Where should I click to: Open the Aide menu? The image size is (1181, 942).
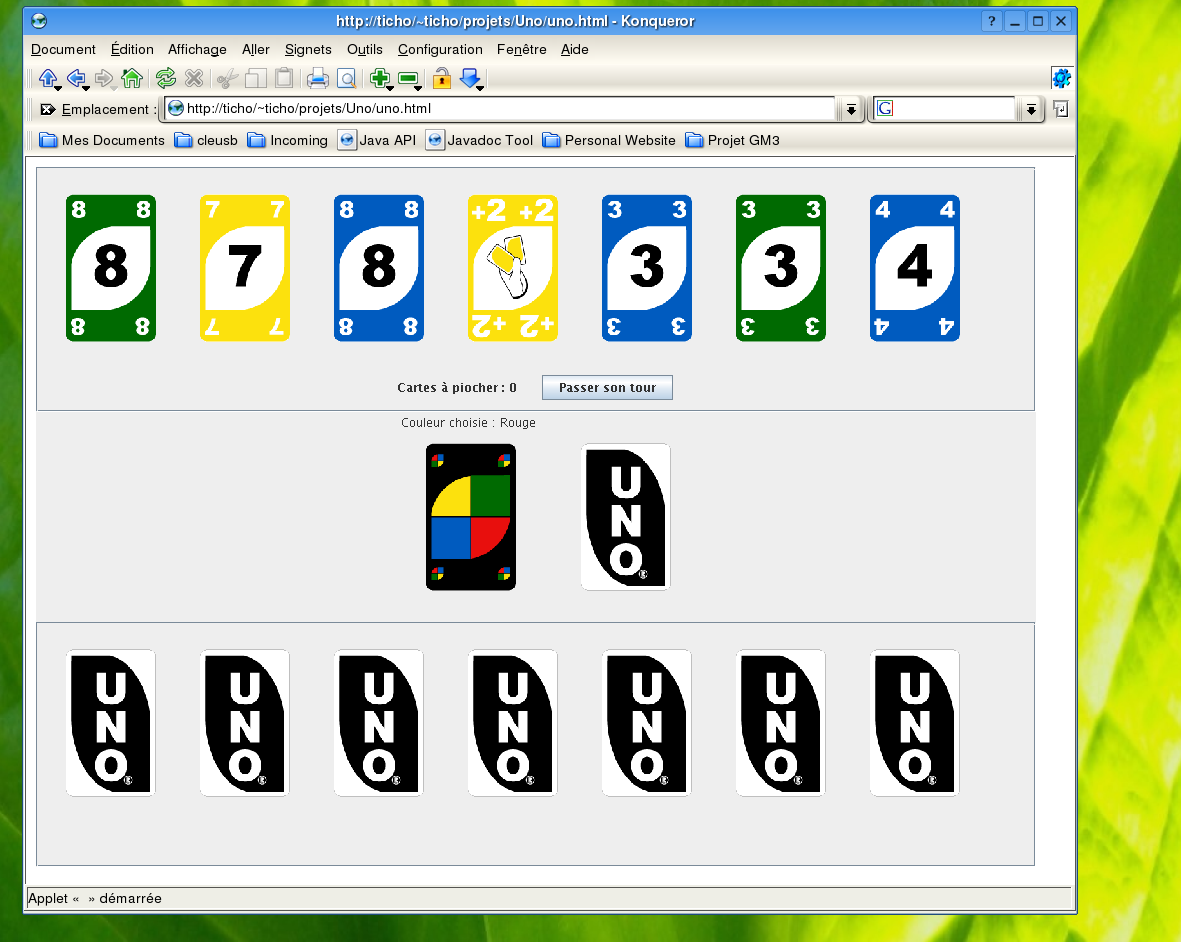pos(575,50)
